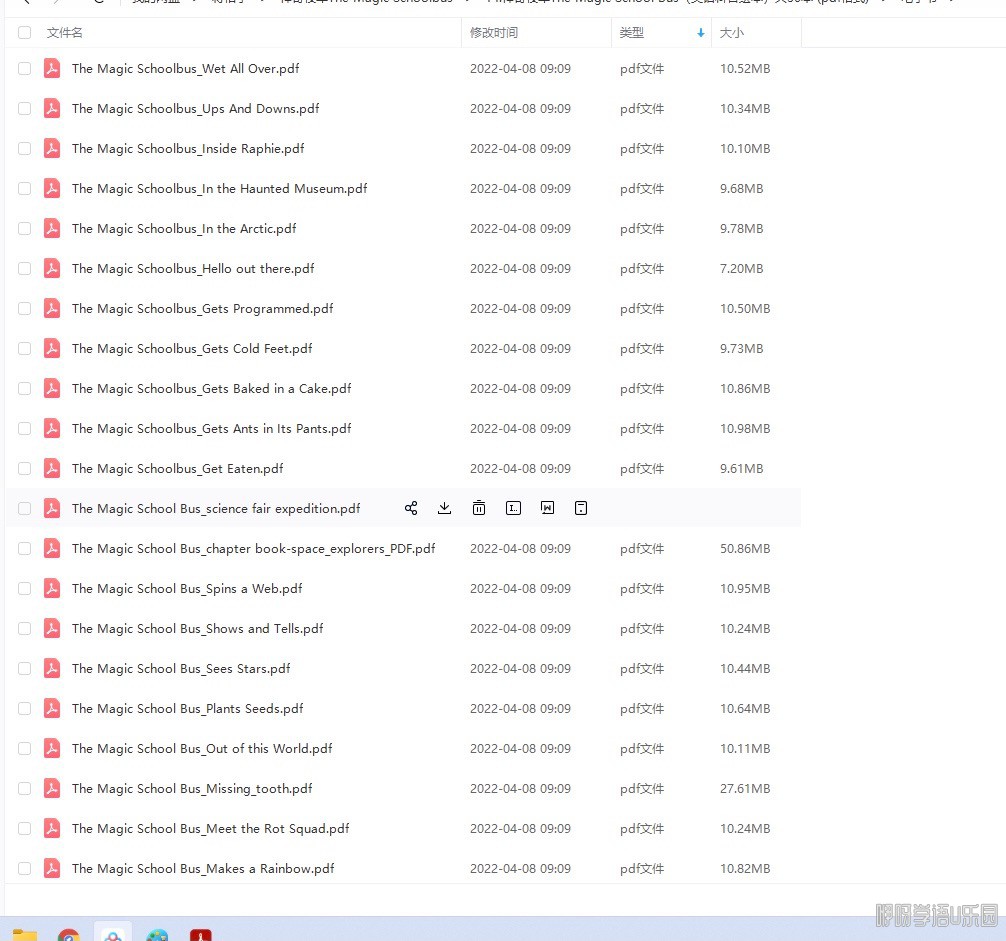Click size 27.61MB of Missing_tooth.pdf

click(x=745, y=788)
